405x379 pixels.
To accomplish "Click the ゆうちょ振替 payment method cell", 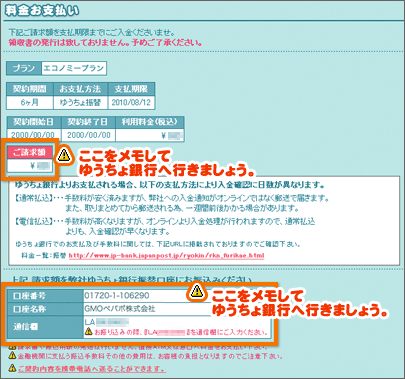I will click(80, 102).
